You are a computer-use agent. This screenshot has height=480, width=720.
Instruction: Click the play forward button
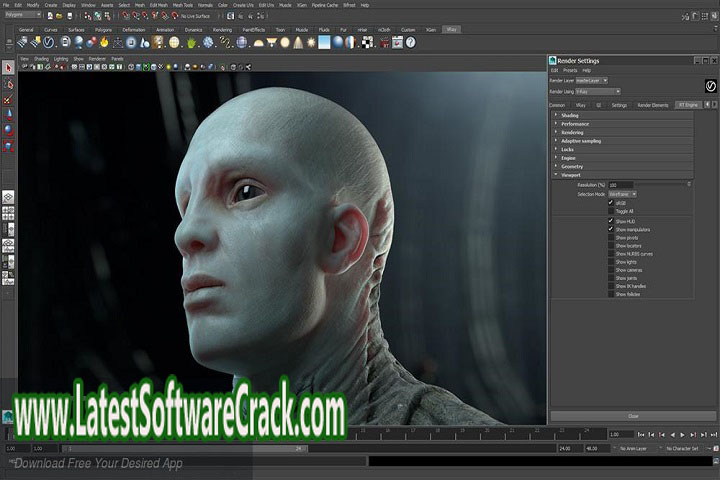[683, 435]
